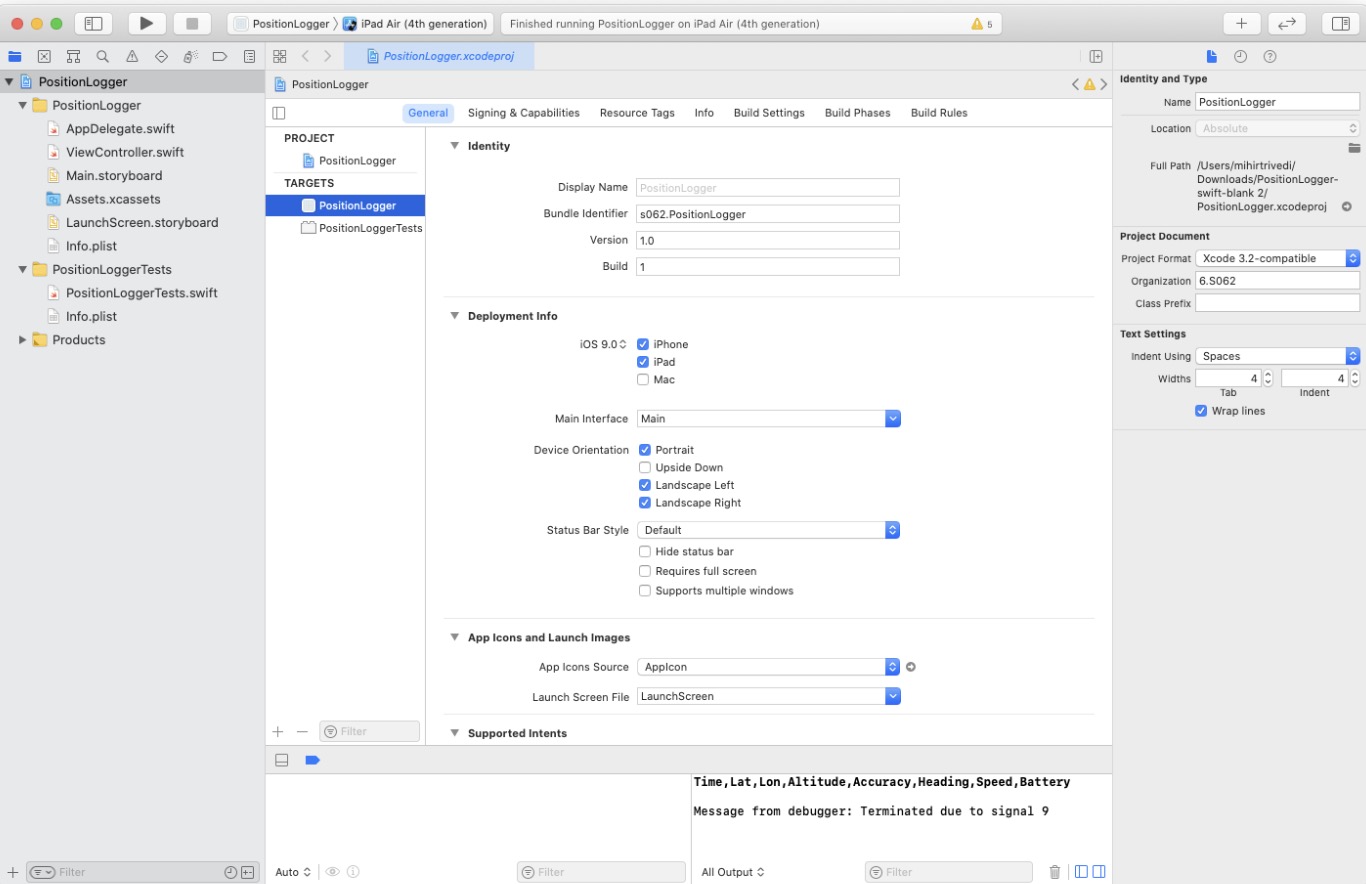Image resolution: width=1366 pixels, height=884 pixels.
Task: Open the Status Bar Style dropdown
Action: (x=768, y=530)
